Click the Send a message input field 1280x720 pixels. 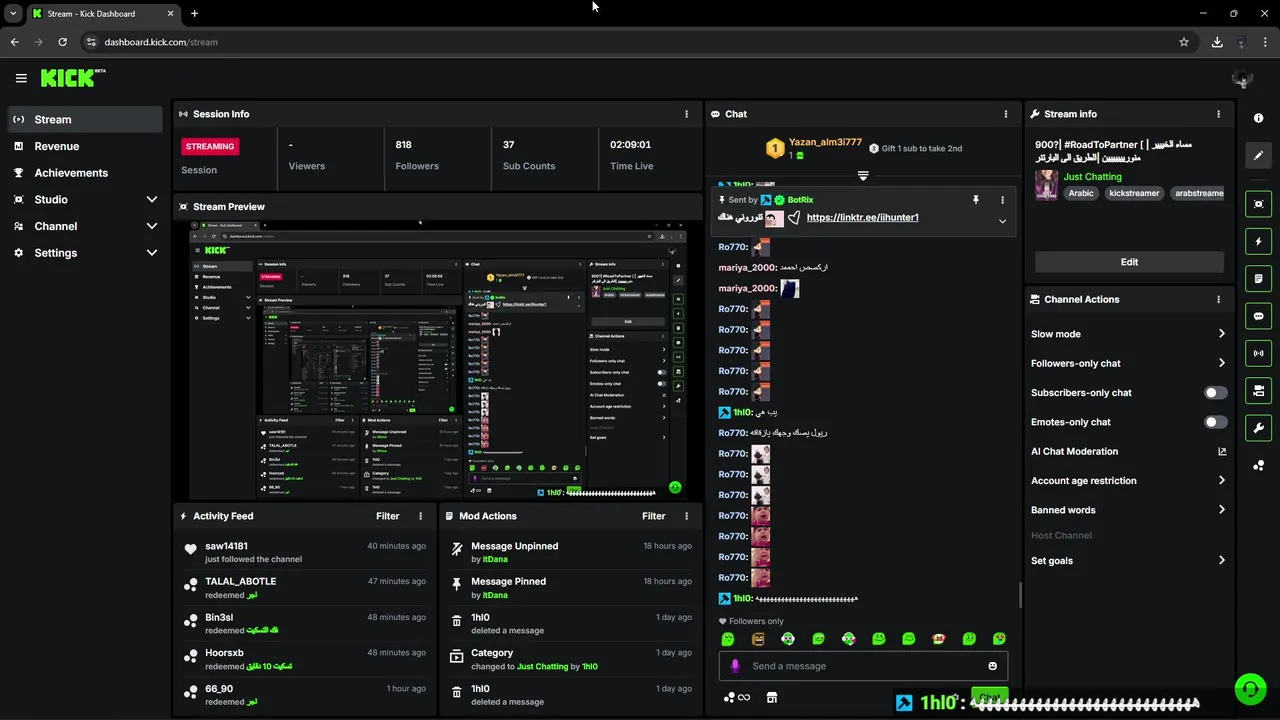863,666
